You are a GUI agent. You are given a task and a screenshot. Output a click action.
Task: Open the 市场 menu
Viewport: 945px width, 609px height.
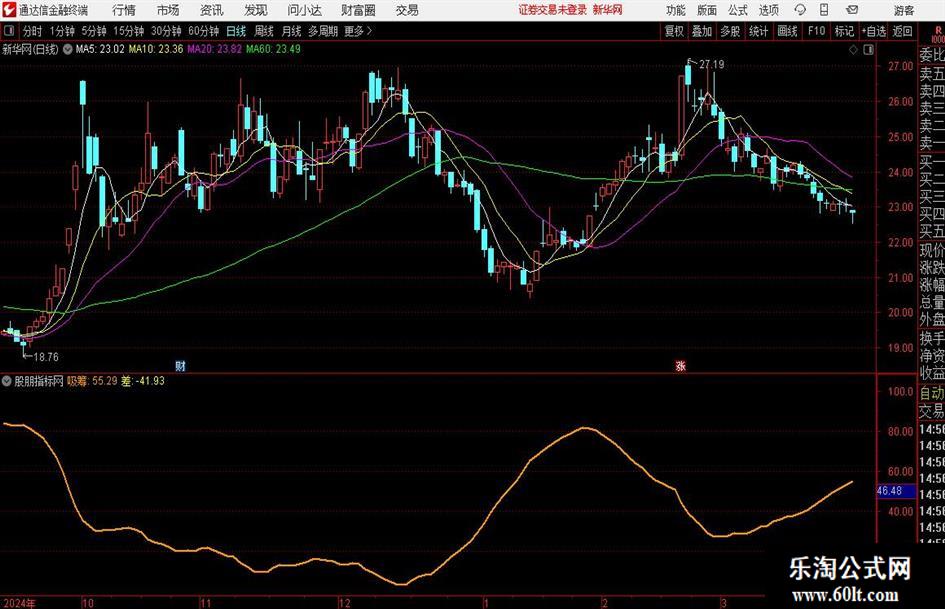[168, 10]
